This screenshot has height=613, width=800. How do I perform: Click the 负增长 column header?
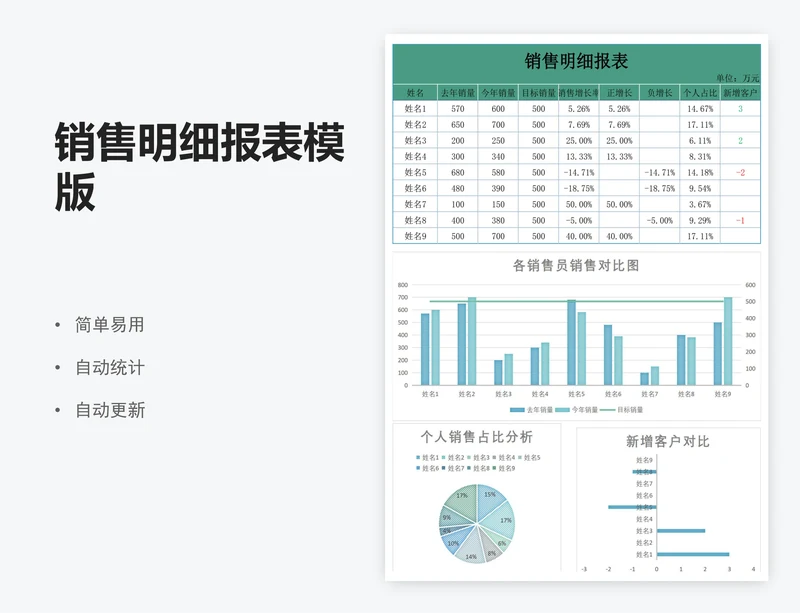click(x=659, y=93)
